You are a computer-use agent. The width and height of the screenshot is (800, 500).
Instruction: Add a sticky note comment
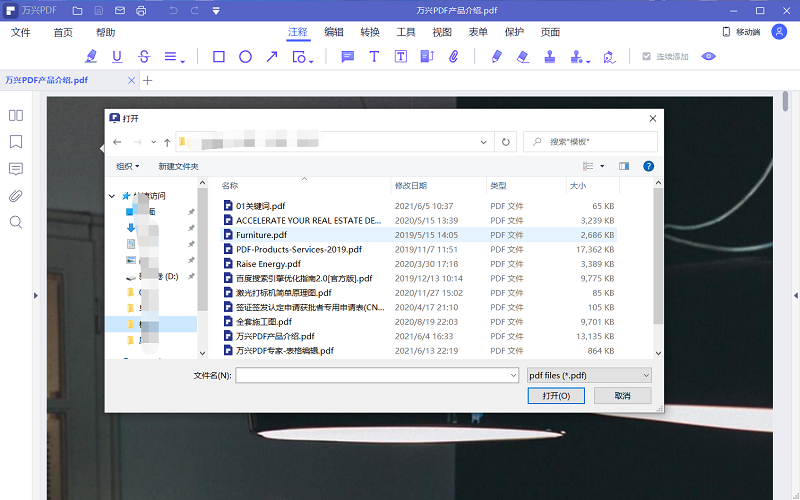[x=348, y=57]
